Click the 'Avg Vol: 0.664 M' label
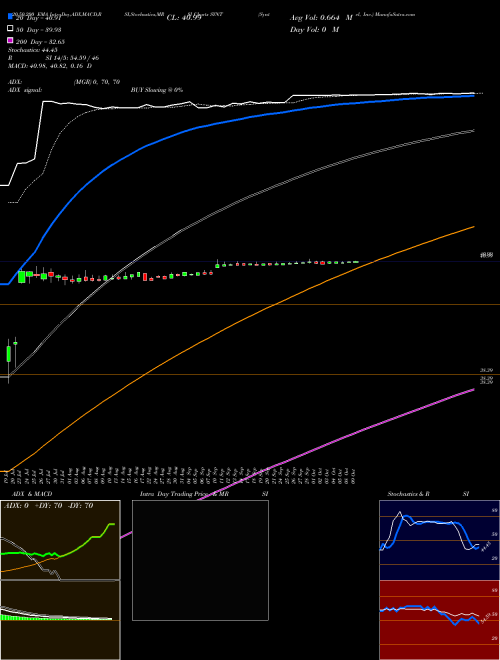500x660 pixels. pyautogui.click(x=321, y=18)
